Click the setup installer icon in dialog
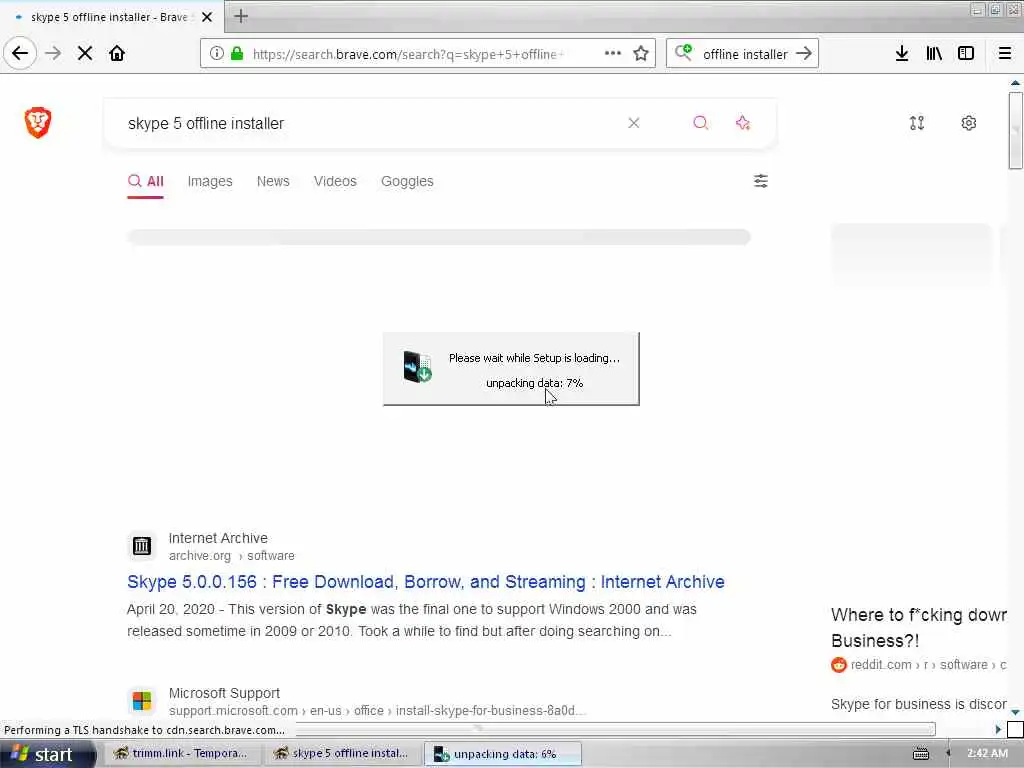This screenshot has height=768, width=1024. click(x=417, y=367)
